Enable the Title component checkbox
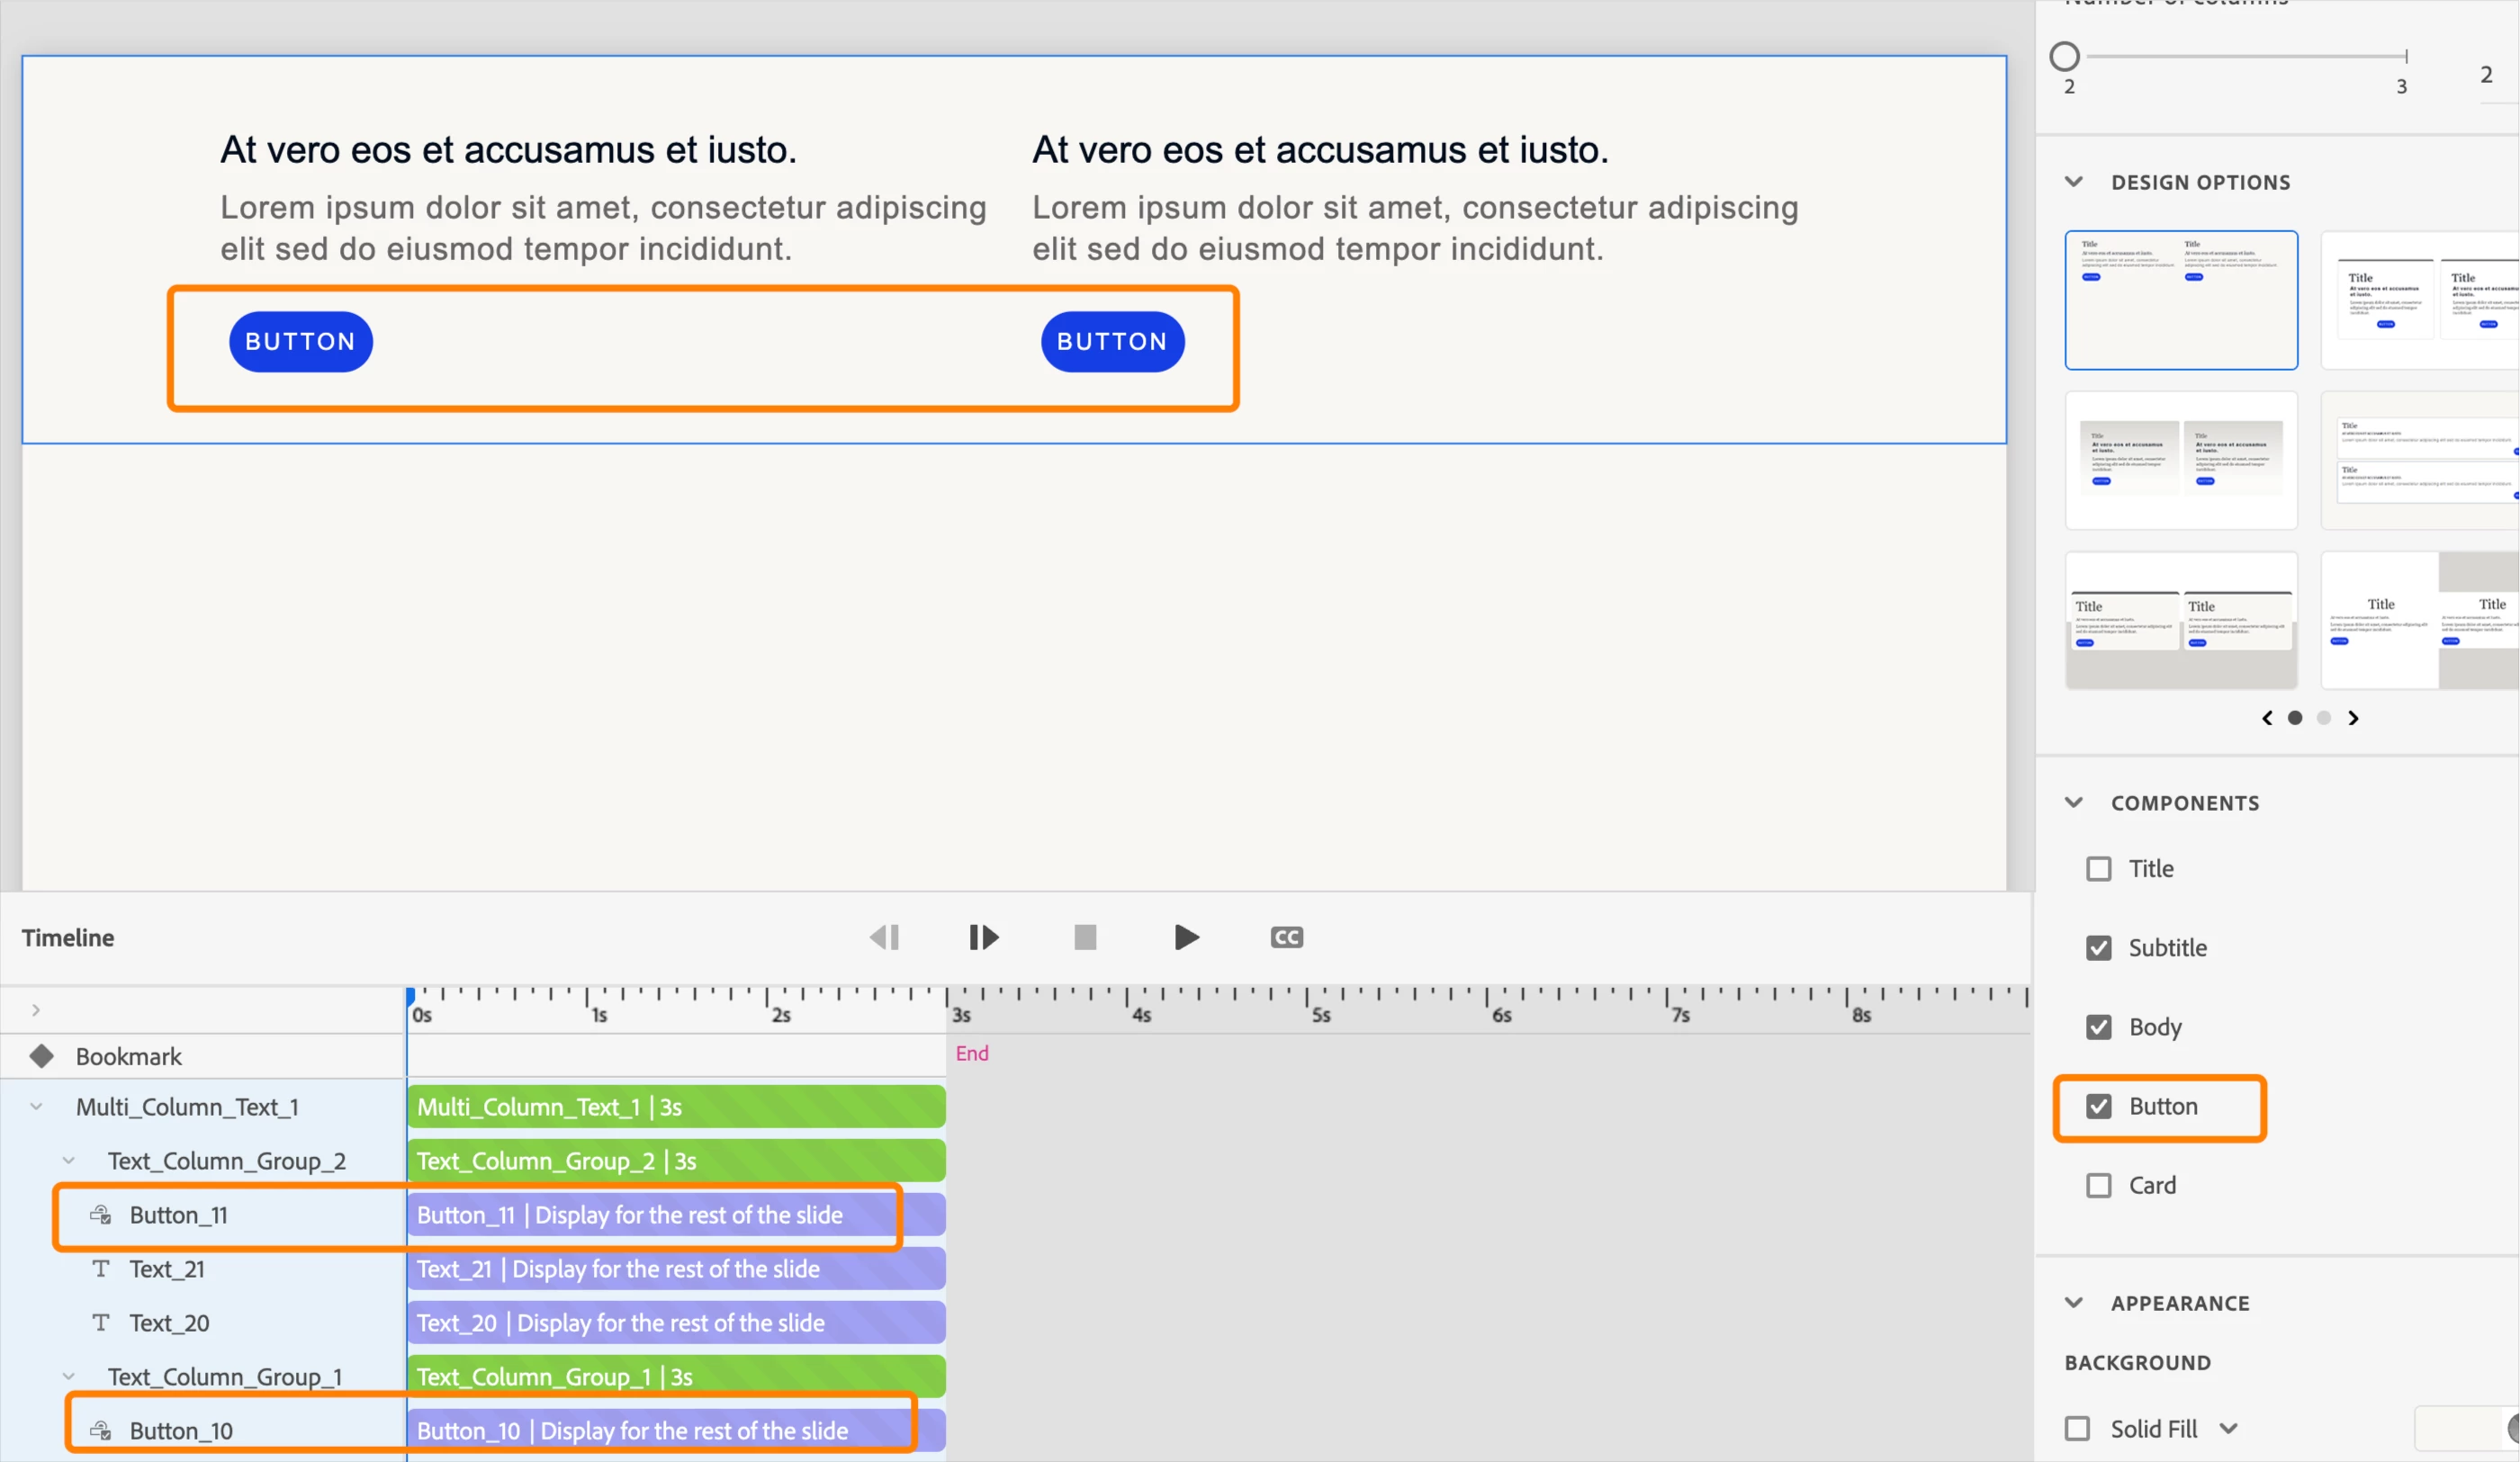 click(x=2099, y=868)
